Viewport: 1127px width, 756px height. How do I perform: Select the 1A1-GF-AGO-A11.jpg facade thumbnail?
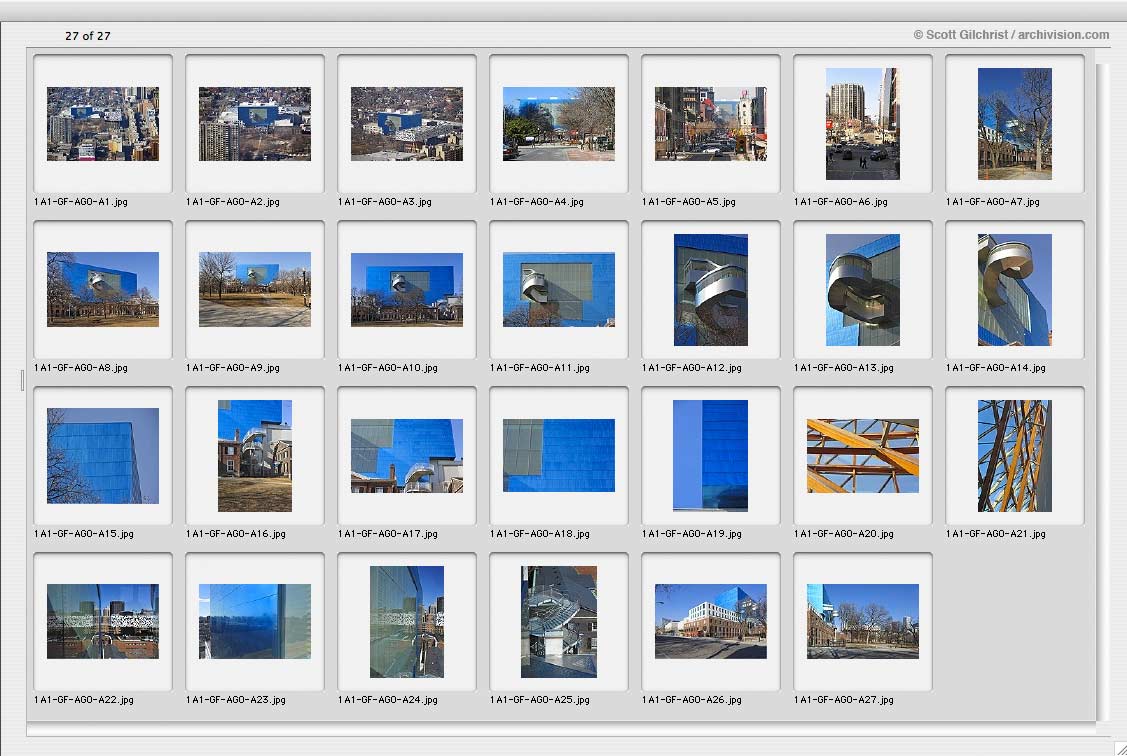pos(558,290)
